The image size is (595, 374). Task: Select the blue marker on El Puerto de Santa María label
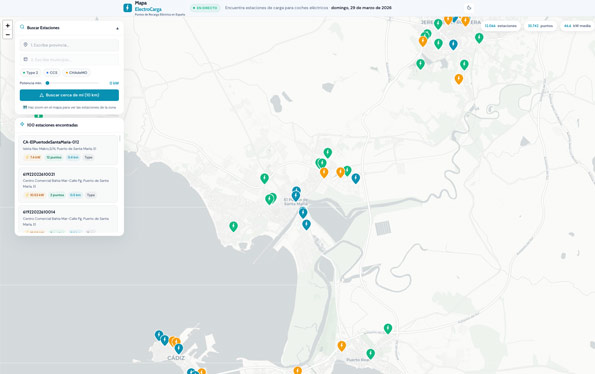coord(296,196)
